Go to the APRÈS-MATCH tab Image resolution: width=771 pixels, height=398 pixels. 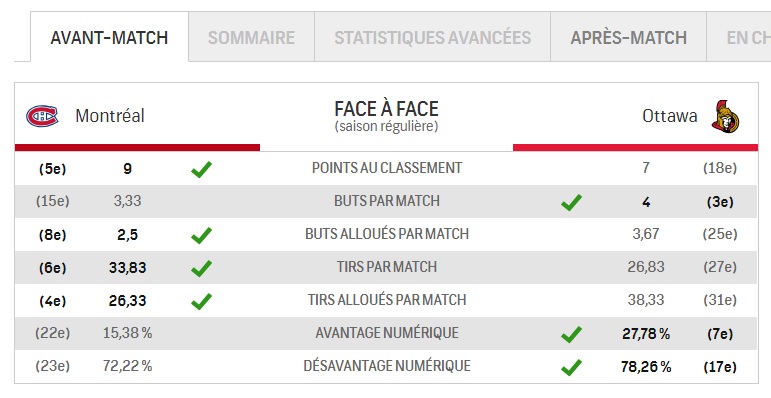(x=628, y=37)
